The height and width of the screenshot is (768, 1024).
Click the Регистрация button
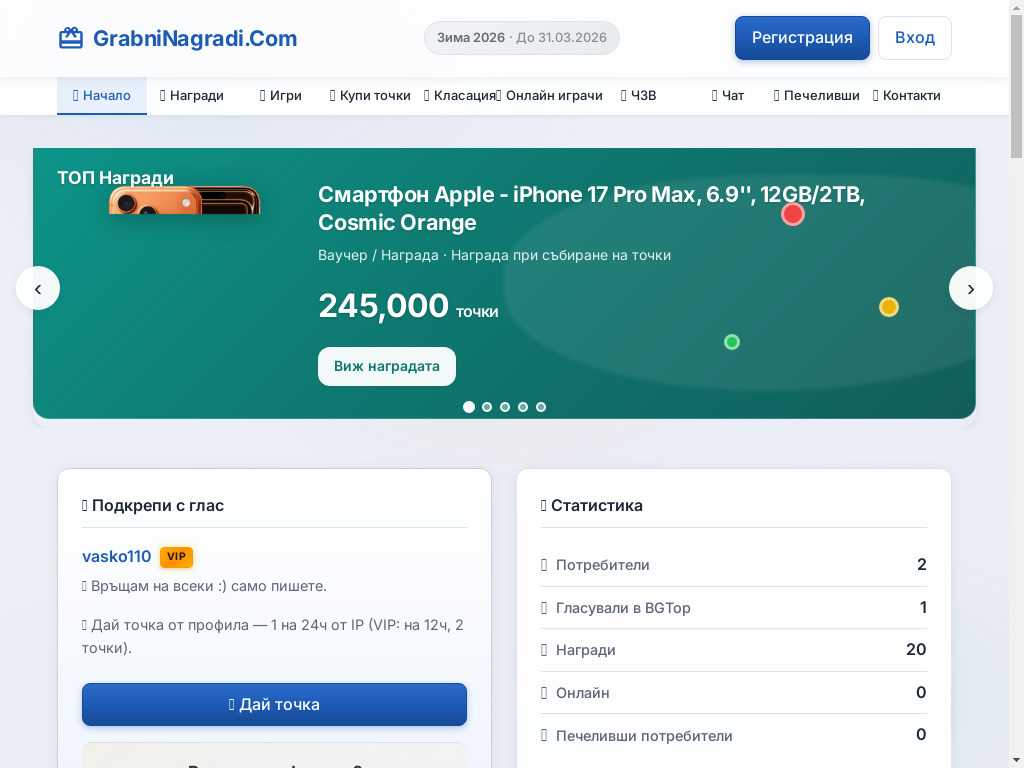tap(802, 38)
